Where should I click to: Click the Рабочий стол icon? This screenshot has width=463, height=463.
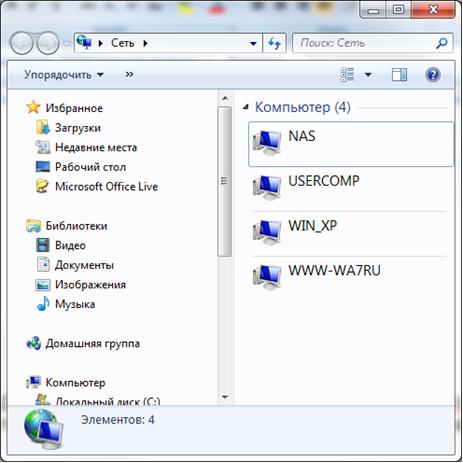point(43,167)
